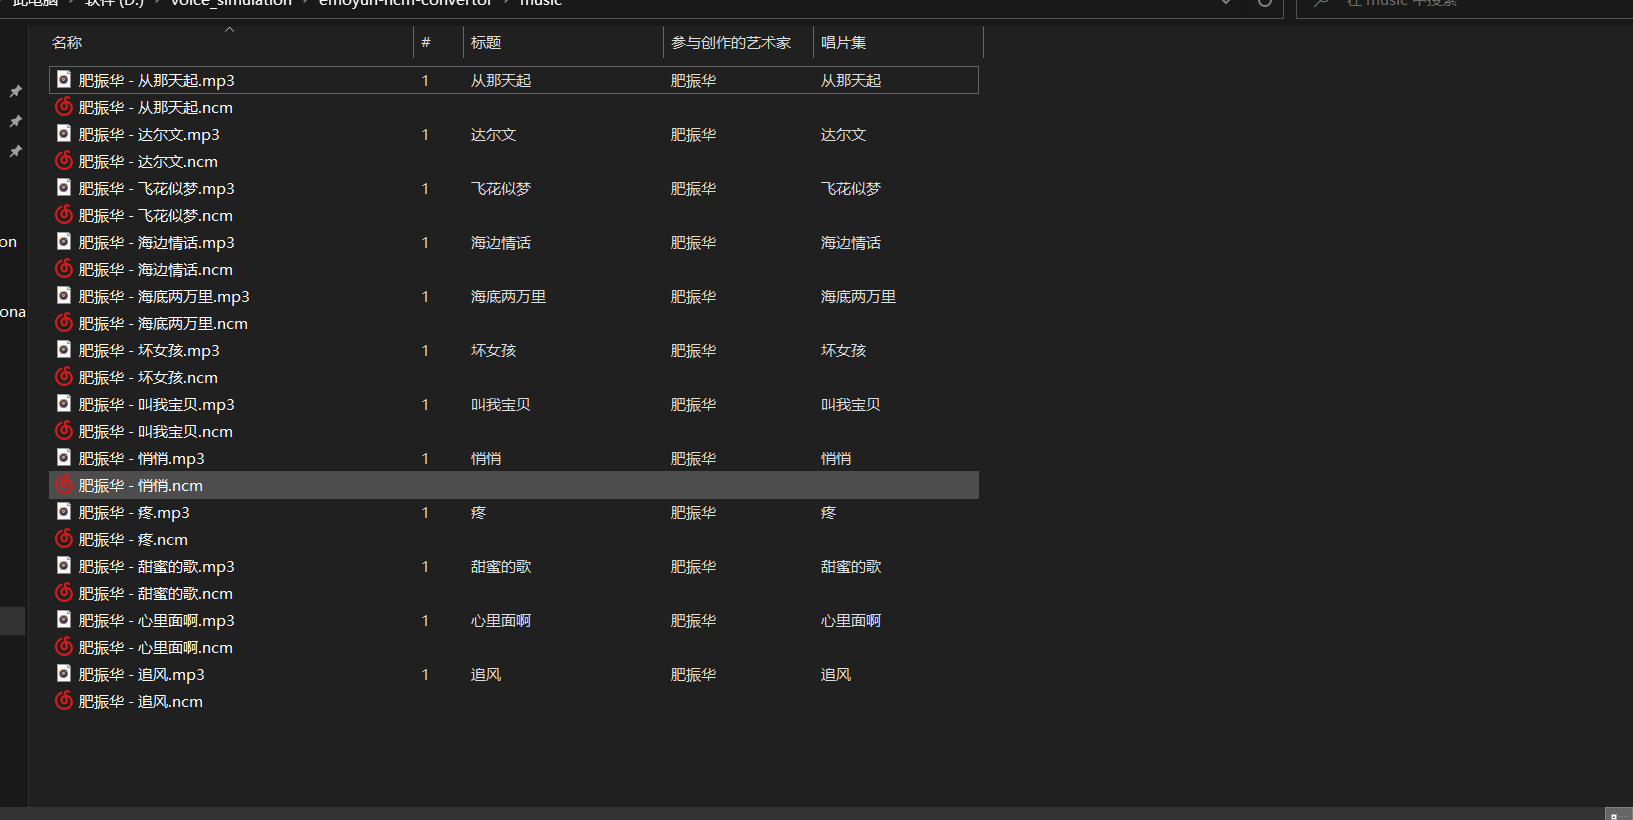The image size is (1633, 820).
Task: Click the 疼.mp3 audio file icon
Action: 64,512
